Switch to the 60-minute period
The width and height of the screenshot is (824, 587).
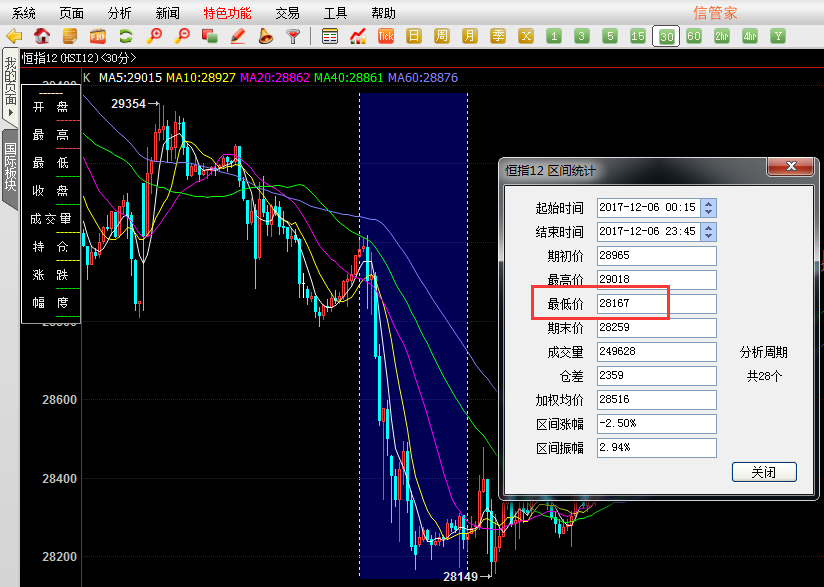pyautogui.click(x=694, y=36)
